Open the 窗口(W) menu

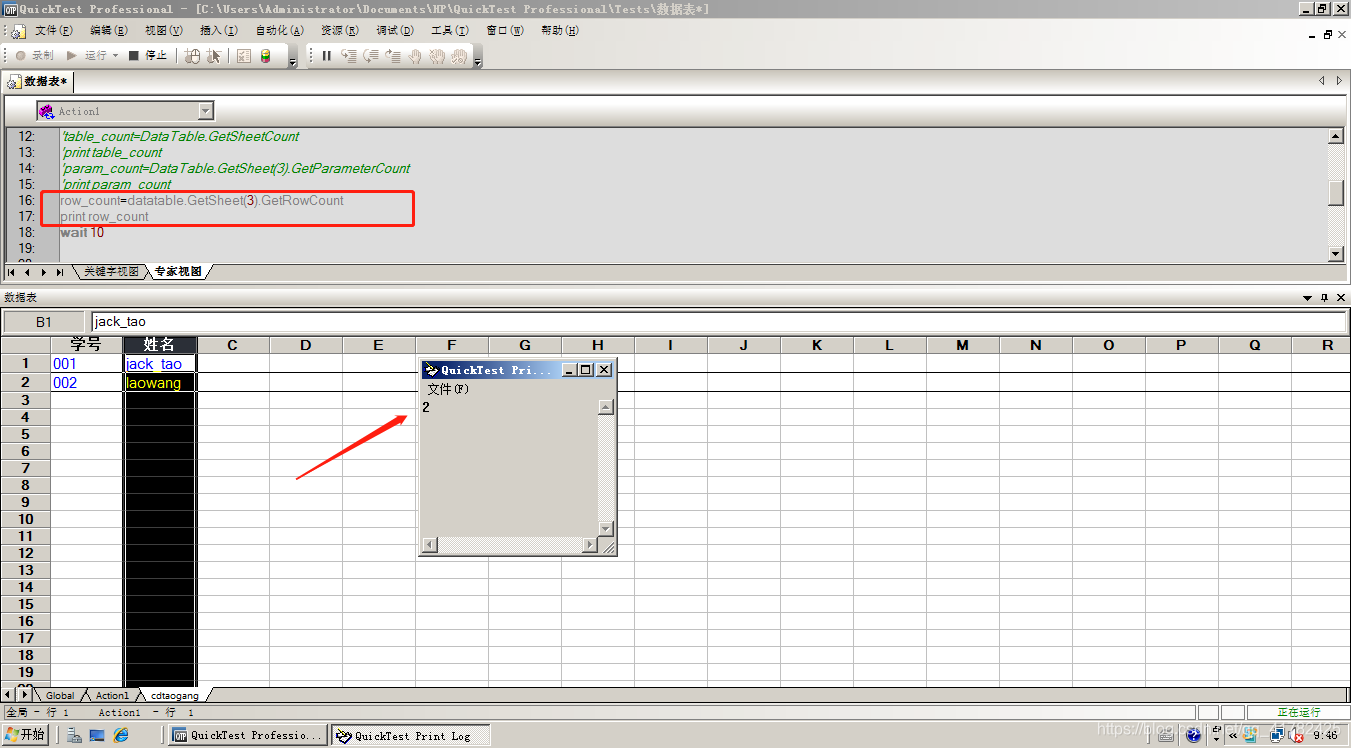(505, 31)
